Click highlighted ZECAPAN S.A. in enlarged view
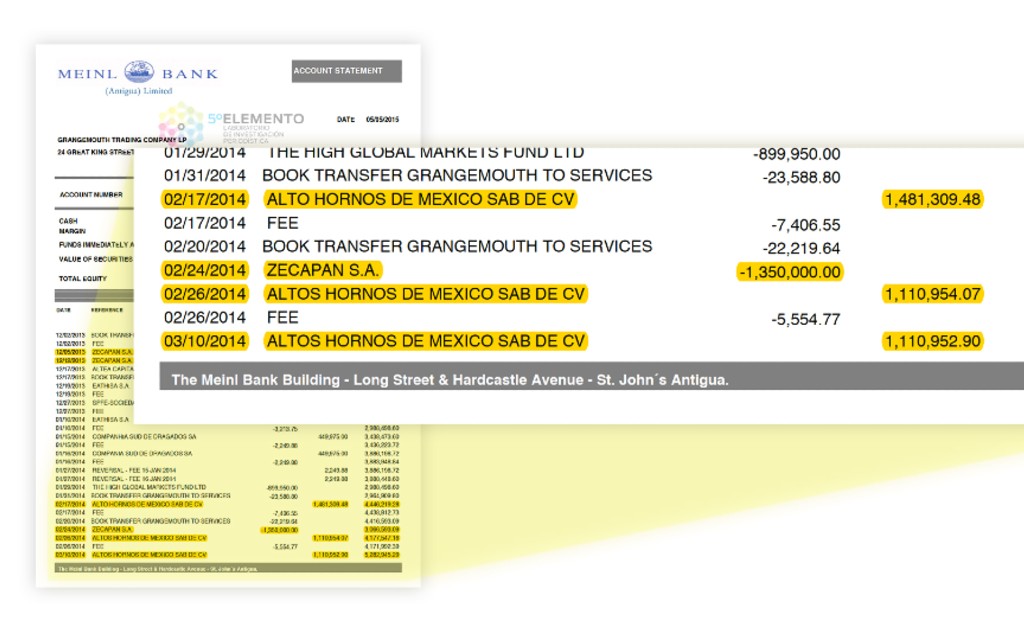The image size is (1024, 640). [323, 270]
